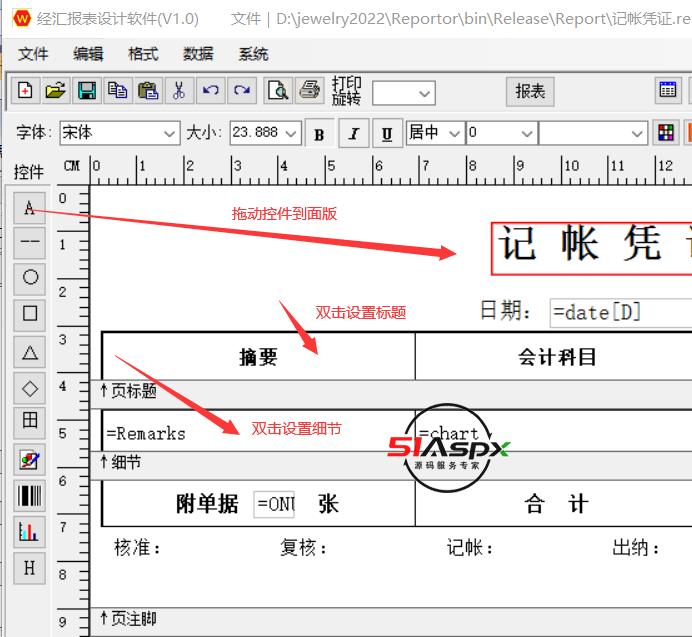Toggle bold formatting
Viewport: 692px width, 637px height.
320,133
